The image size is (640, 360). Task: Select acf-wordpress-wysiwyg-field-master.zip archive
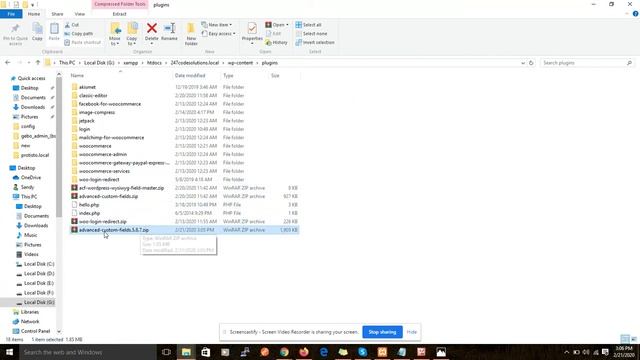tap(122, 188)
